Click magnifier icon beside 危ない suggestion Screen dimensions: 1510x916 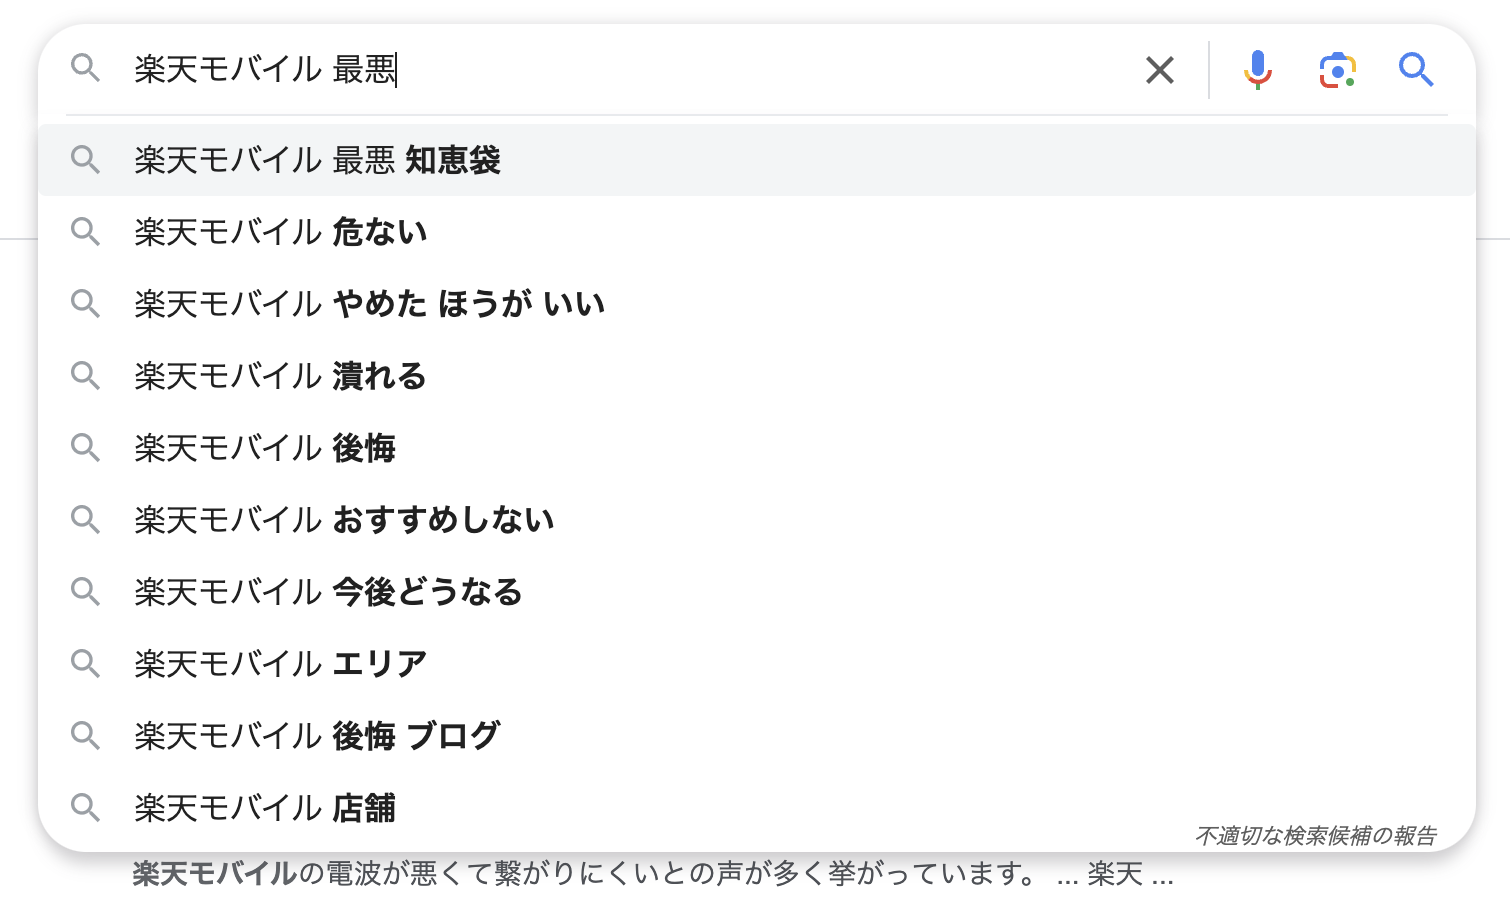[86, 232]
